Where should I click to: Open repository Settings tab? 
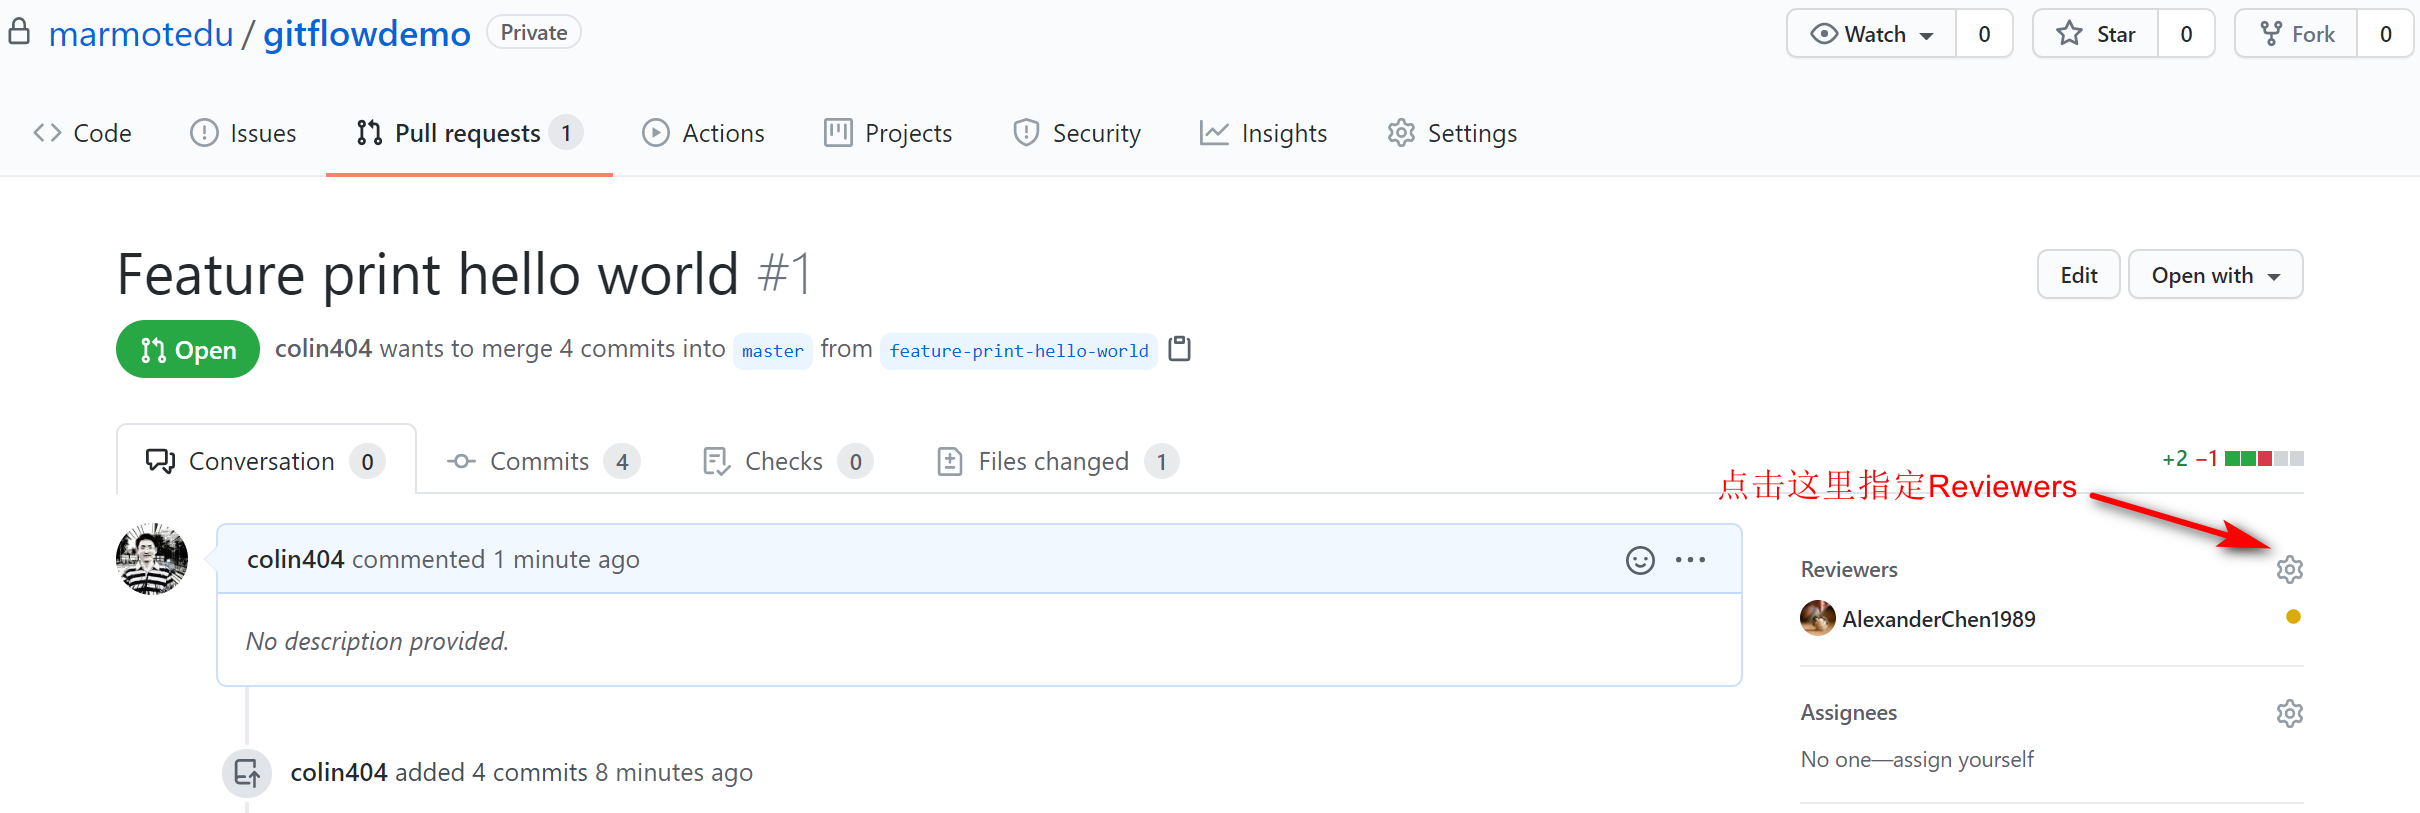click(x=1452, y=133)
